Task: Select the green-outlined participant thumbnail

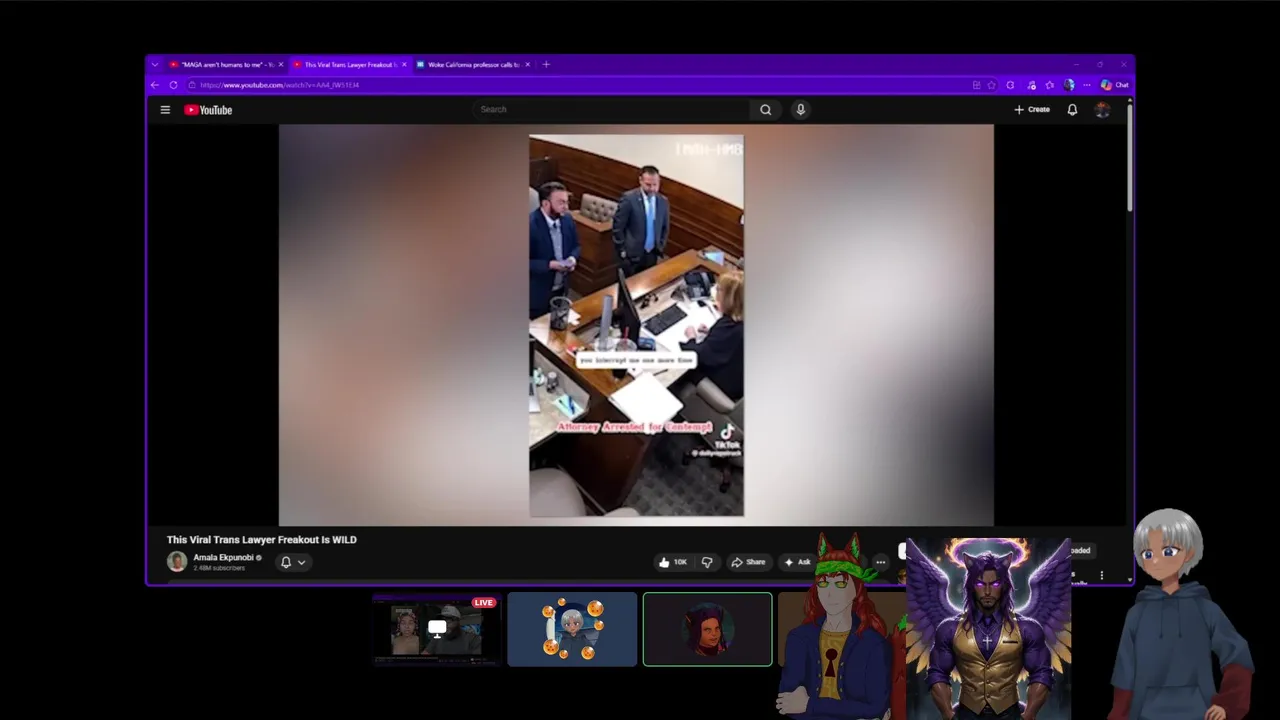Action: 708,629
